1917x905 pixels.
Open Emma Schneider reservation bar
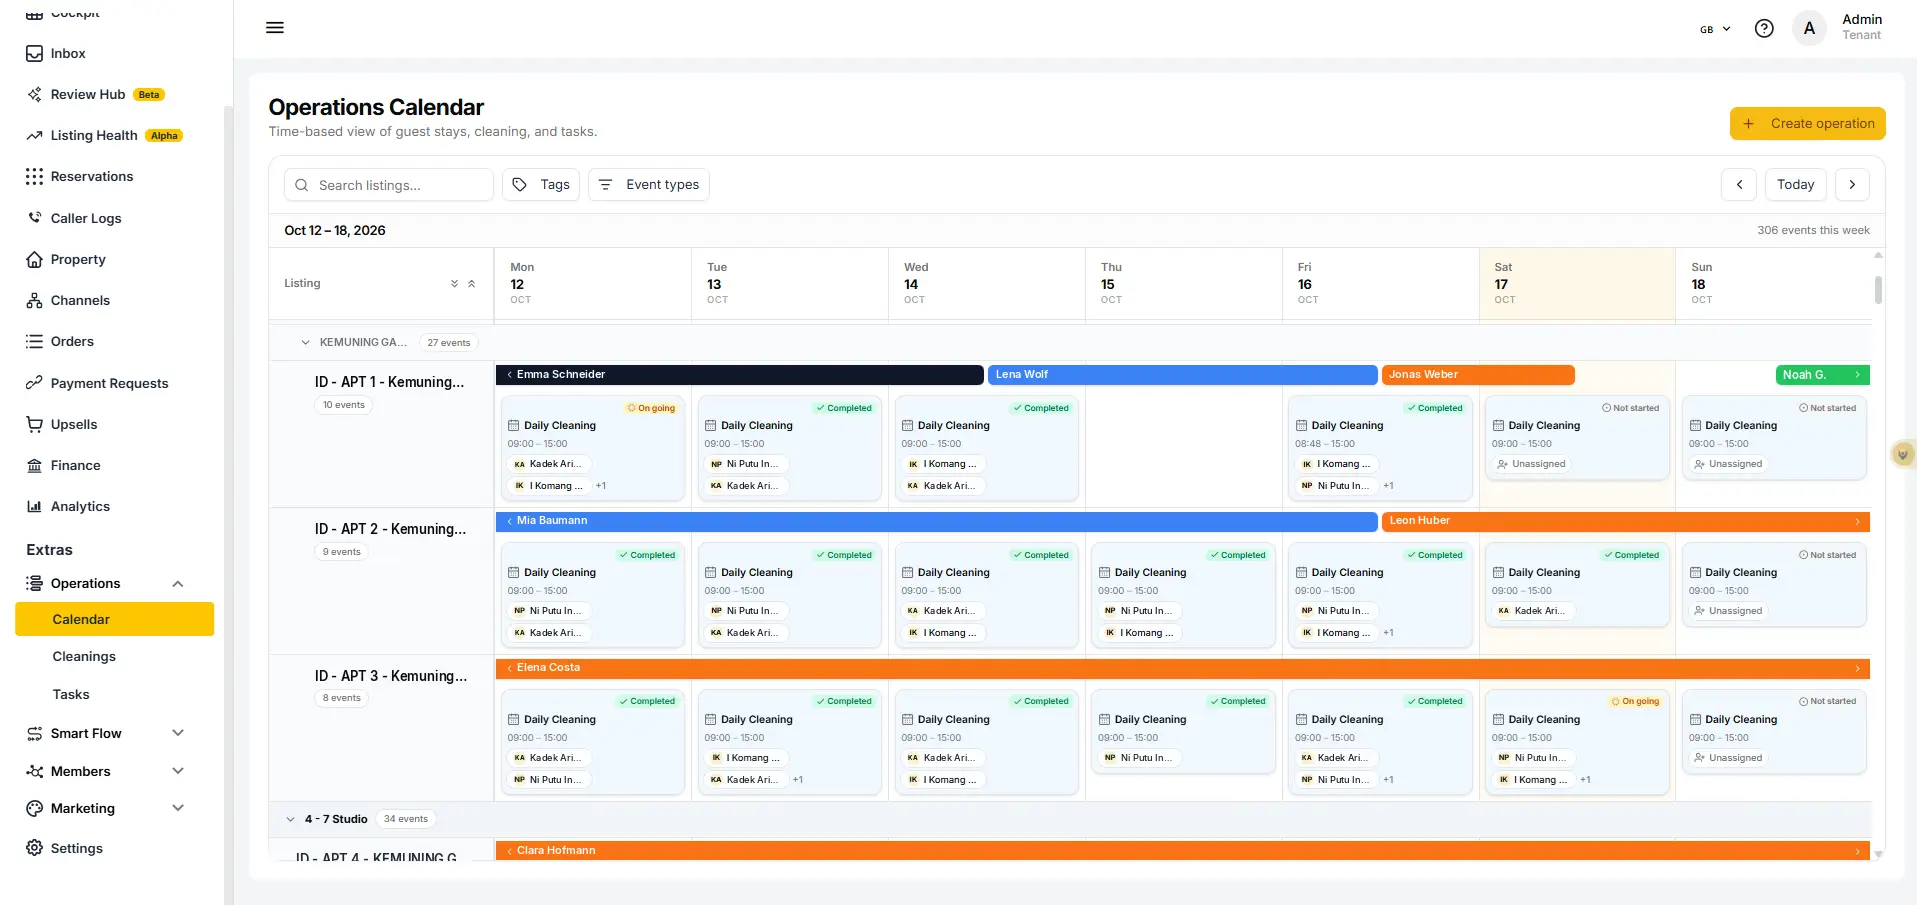click(x=739, y=374)
